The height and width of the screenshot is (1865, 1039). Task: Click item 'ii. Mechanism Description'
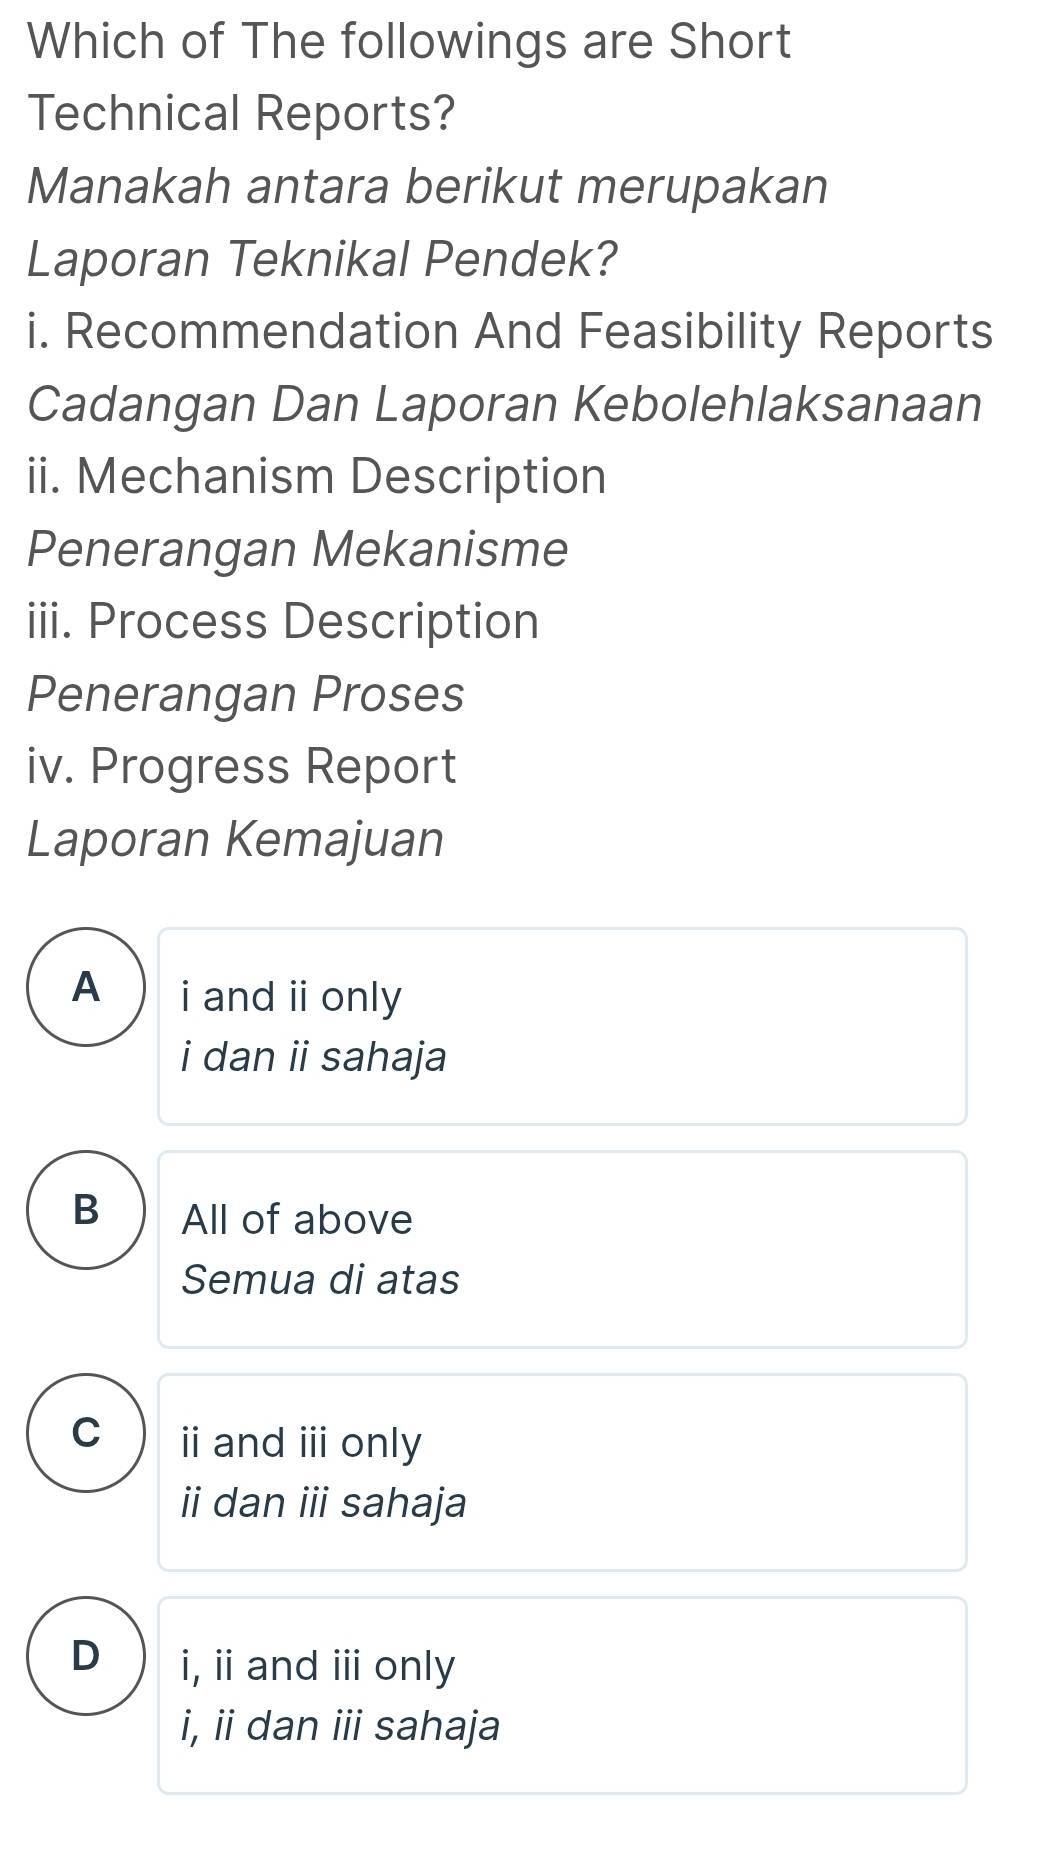317,475
